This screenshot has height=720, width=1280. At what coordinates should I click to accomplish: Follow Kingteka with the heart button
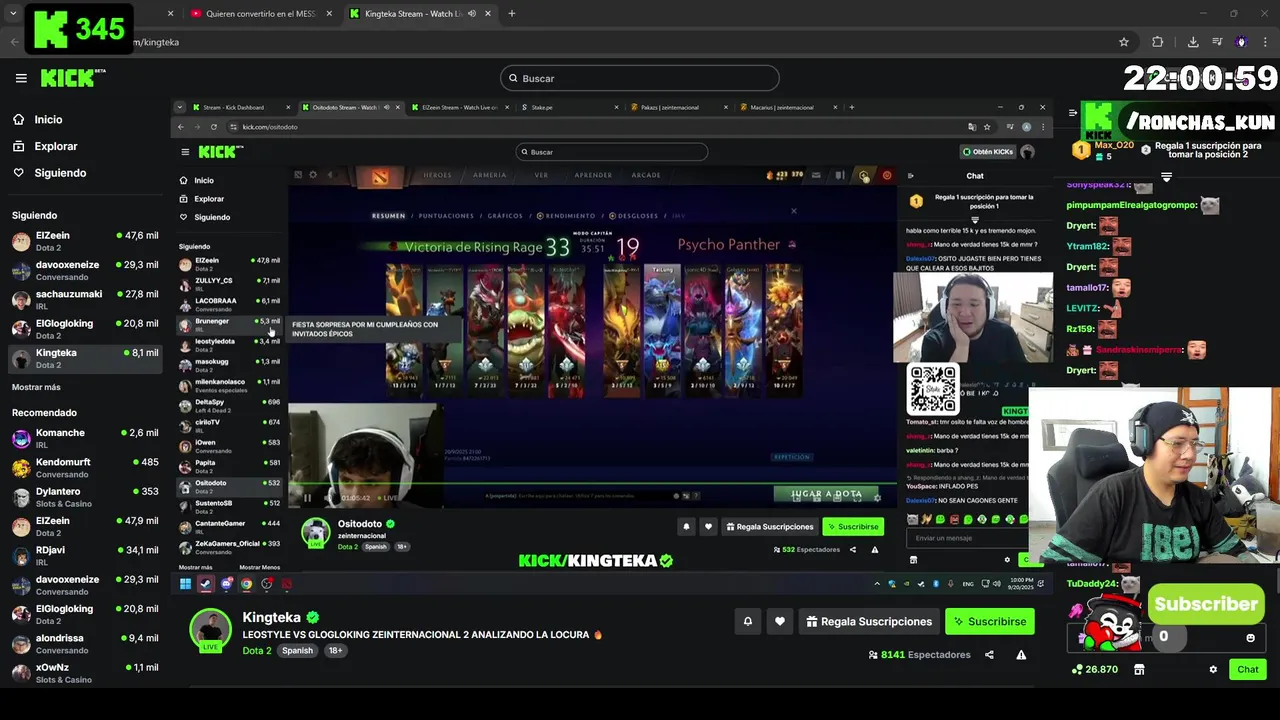[x=780, y=621]
